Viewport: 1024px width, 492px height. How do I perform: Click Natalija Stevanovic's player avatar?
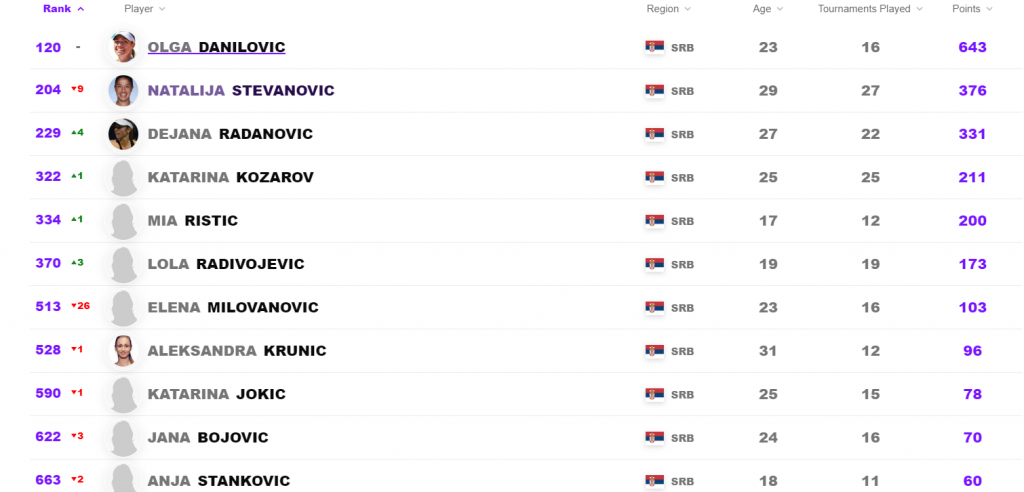tap(123, 91)
